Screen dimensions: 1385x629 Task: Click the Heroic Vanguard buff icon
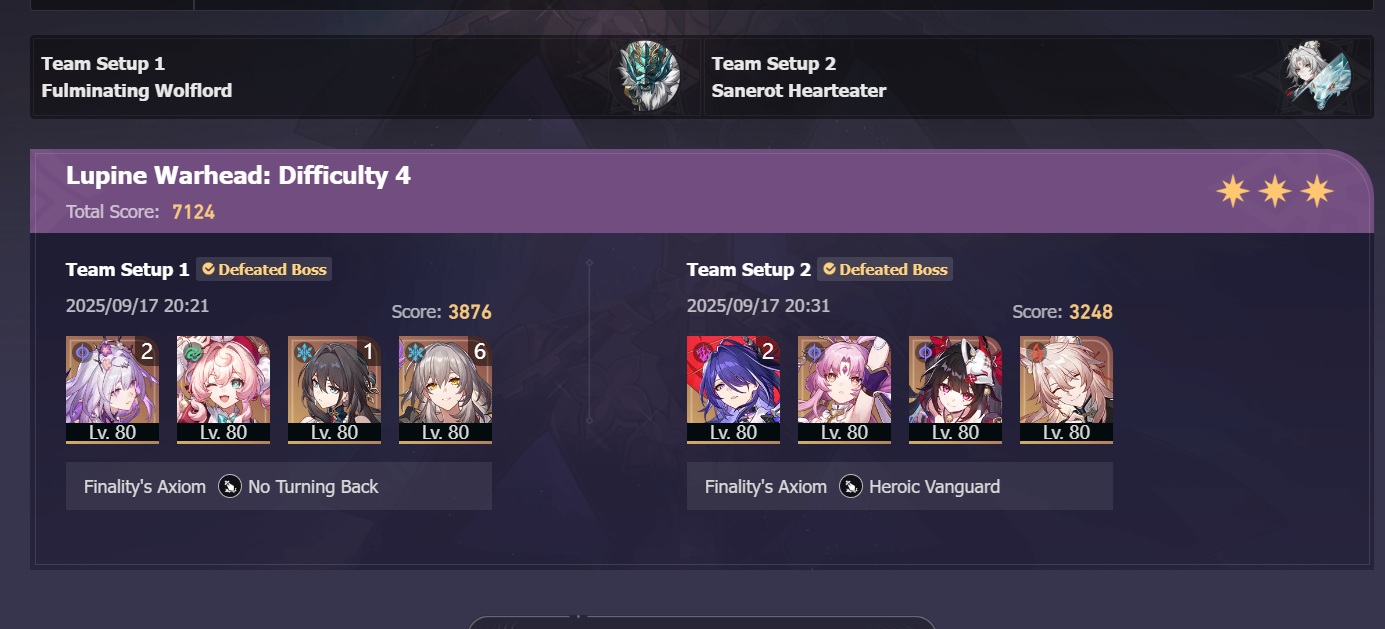[851, 487]
